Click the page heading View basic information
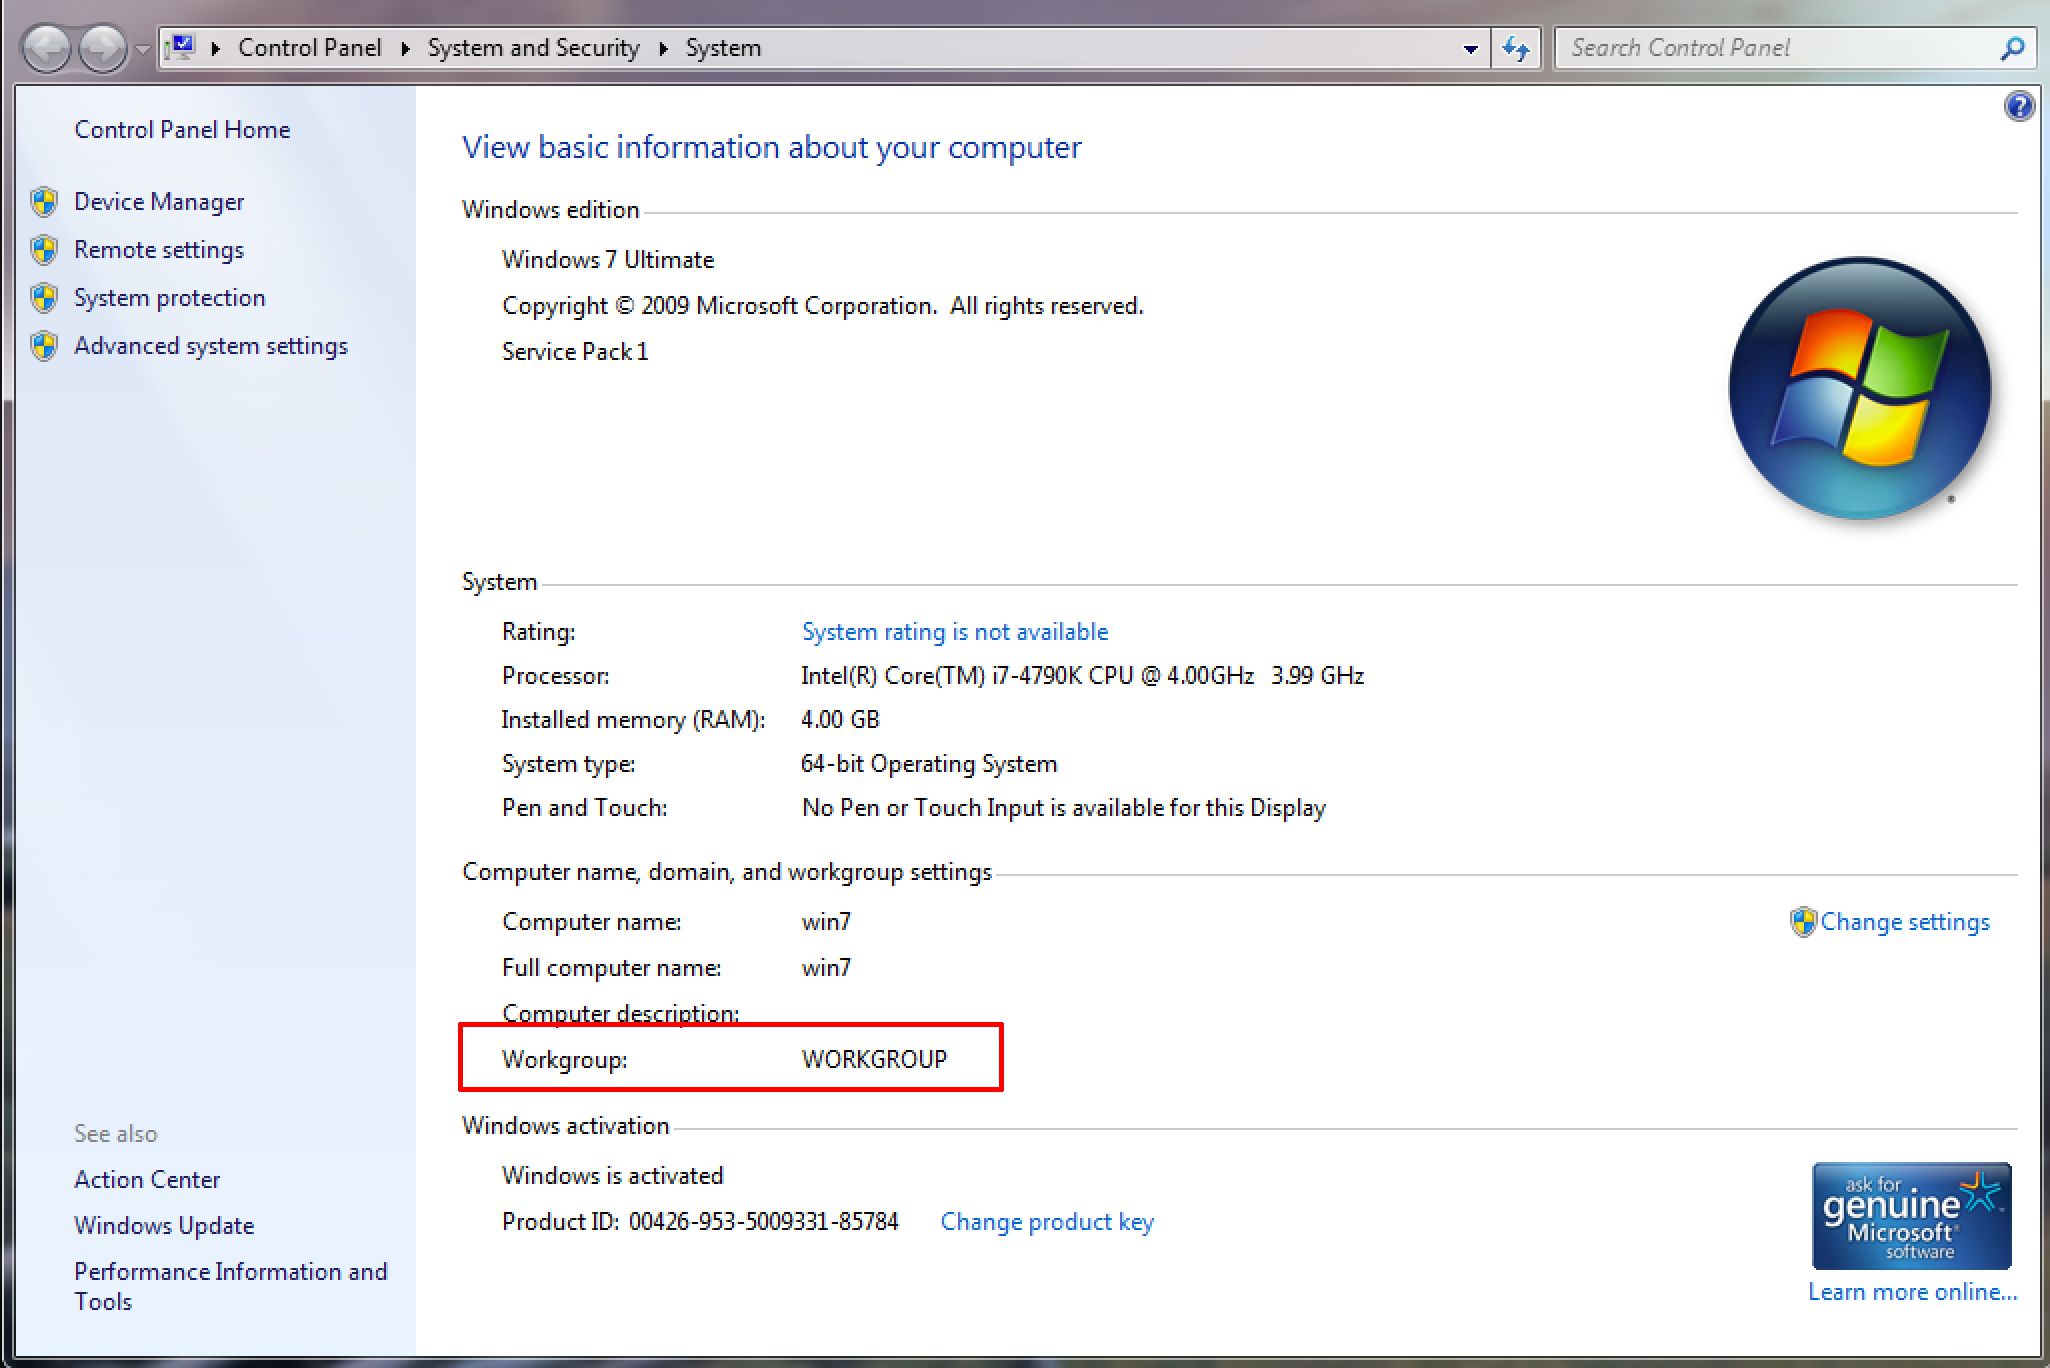2050x1368 pixels. (x=771, y=147)
